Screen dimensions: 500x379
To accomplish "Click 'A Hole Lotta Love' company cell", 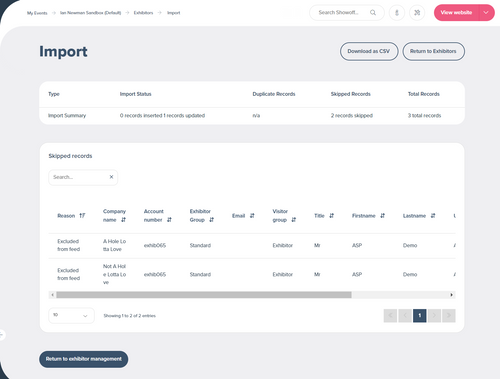I will [114, 245].
